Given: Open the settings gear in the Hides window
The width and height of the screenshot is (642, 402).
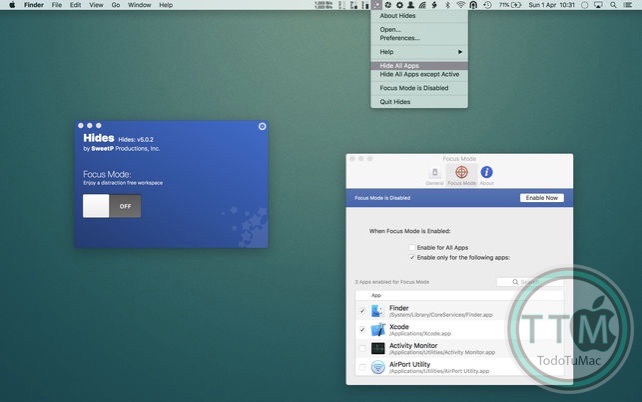Looking at the screenshot, I should pyautogui.click(x=262, y=126).
